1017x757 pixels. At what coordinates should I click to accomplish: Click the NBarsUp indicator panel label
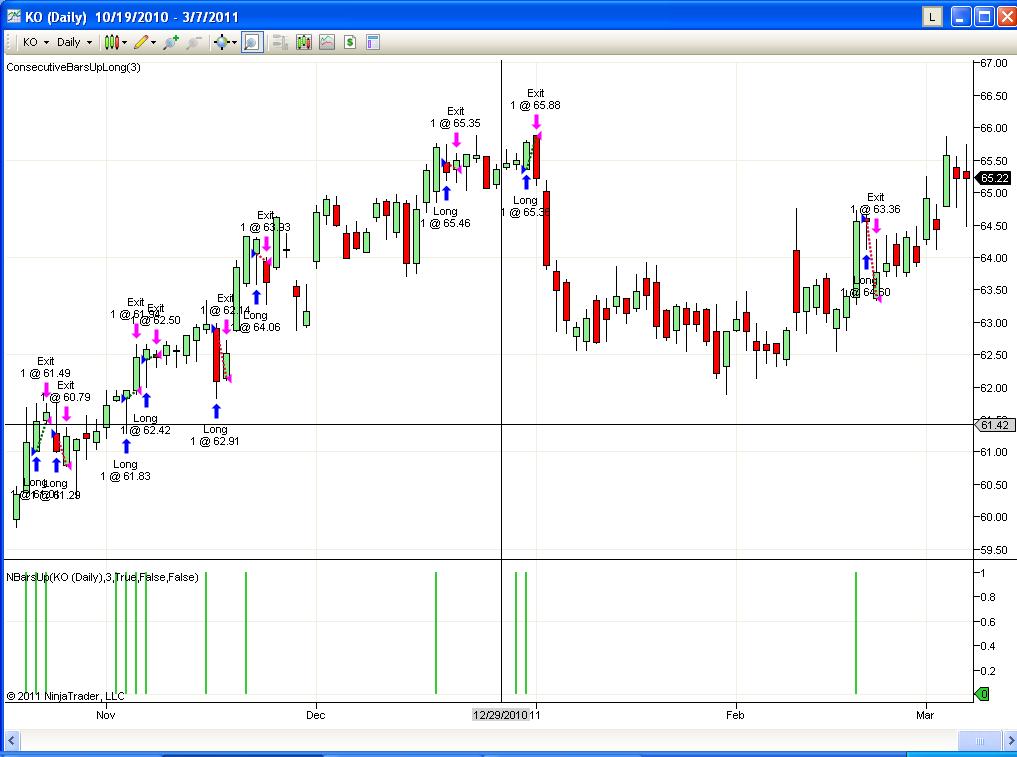coord(102,577)
